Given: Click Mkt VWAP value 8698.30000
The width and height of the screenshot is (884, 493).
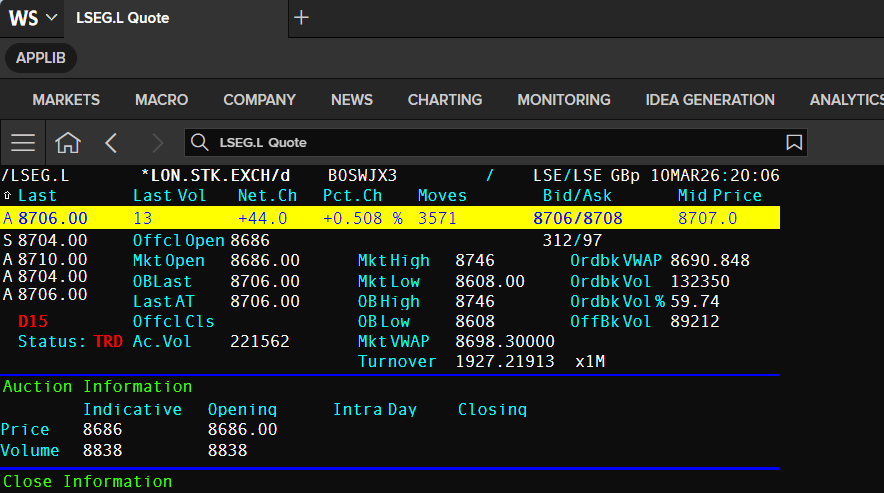Looking at the screenshot, I should 505,342.
